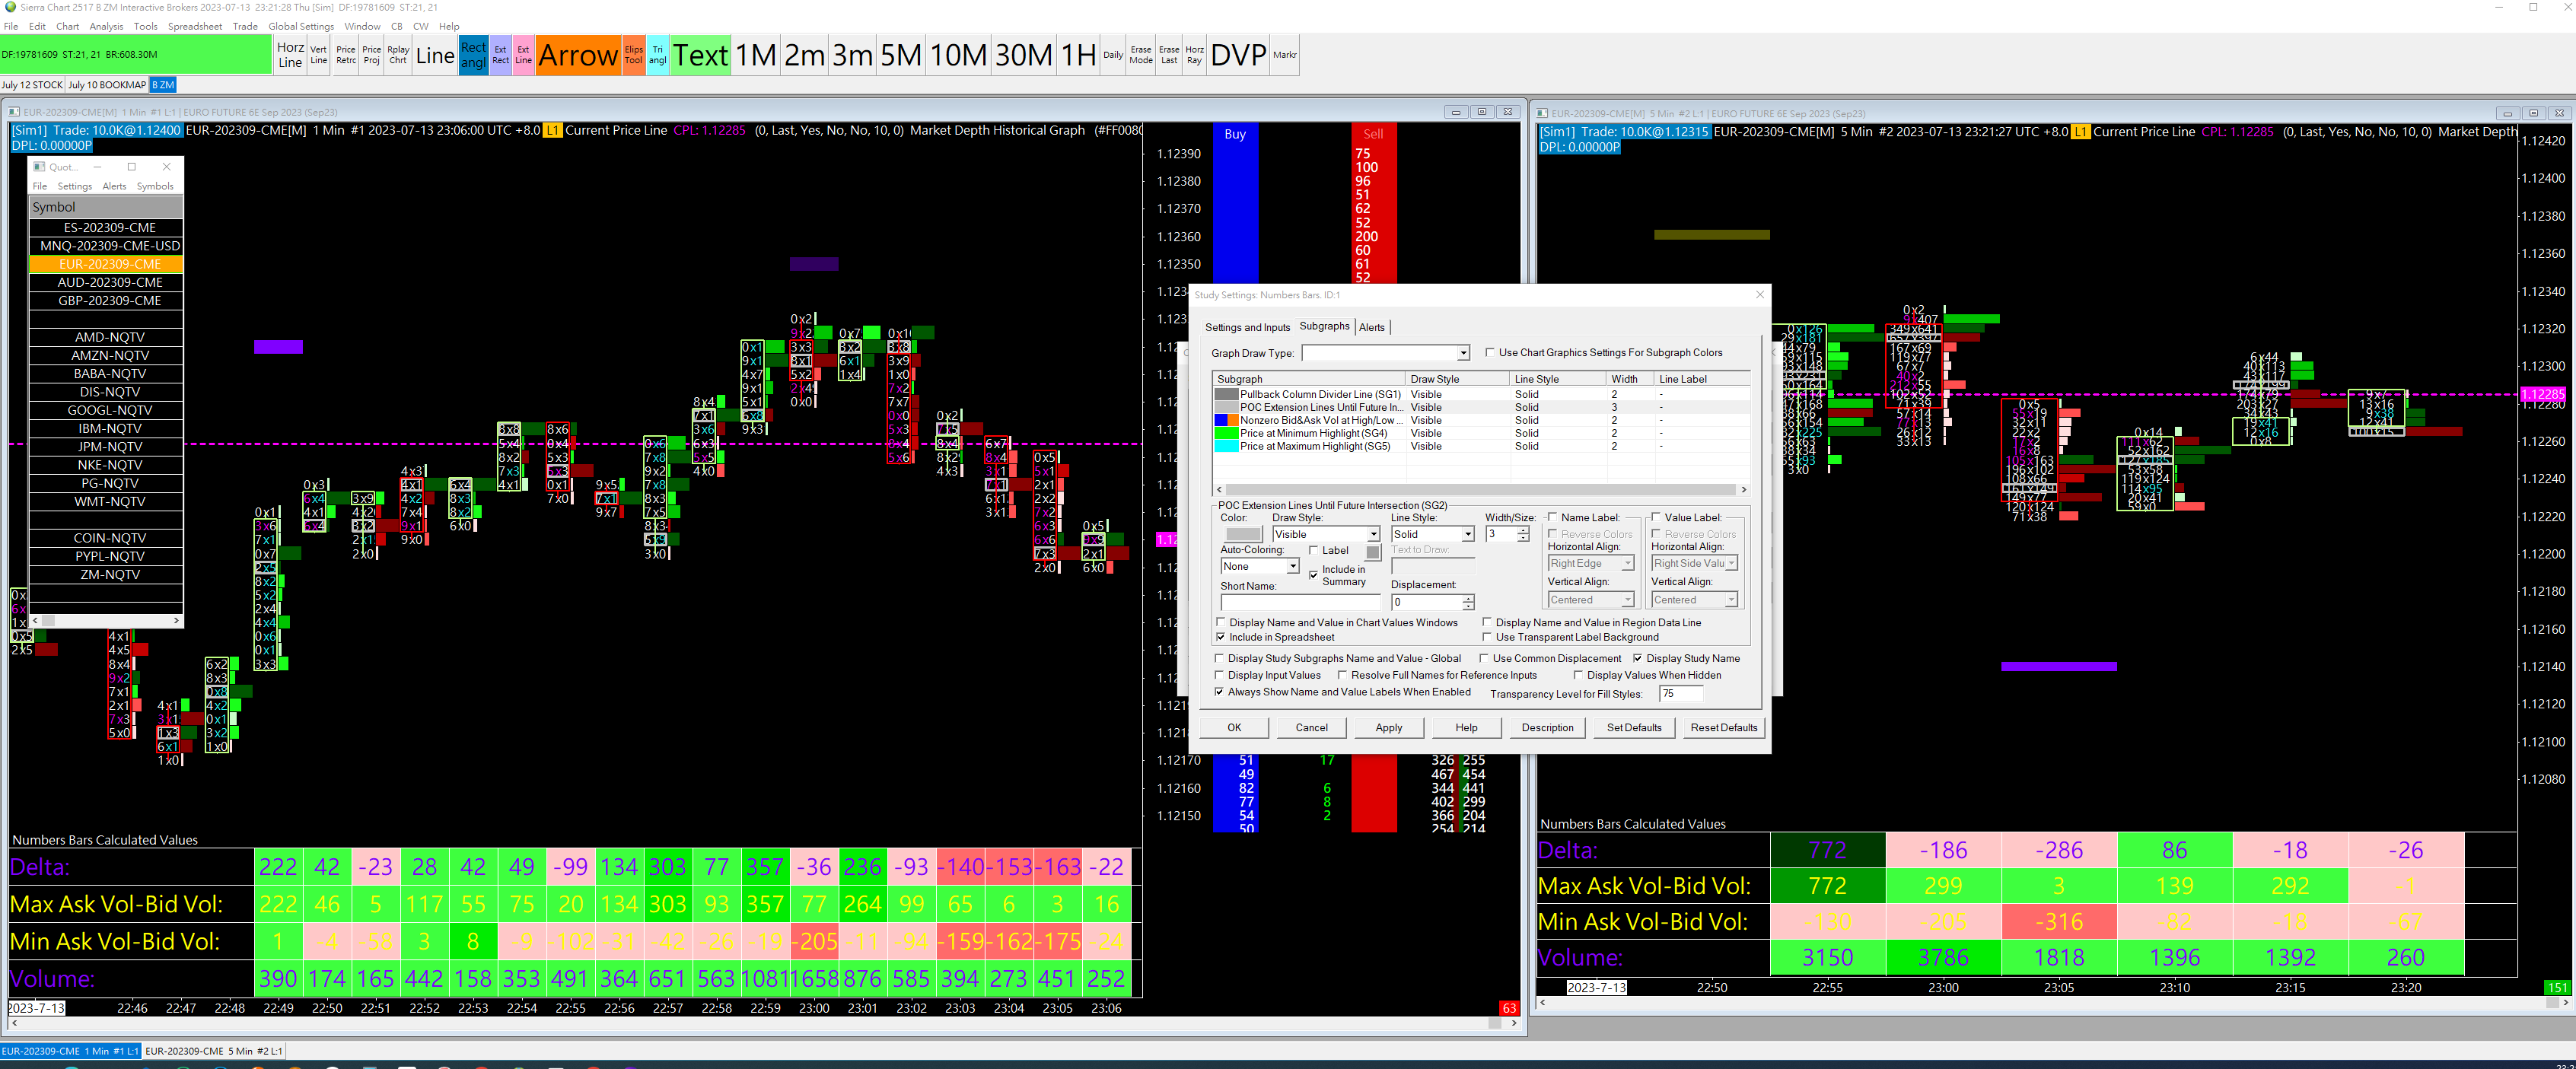
Task: Click the Erase Last toolbar button
Action: [1168, 55]
